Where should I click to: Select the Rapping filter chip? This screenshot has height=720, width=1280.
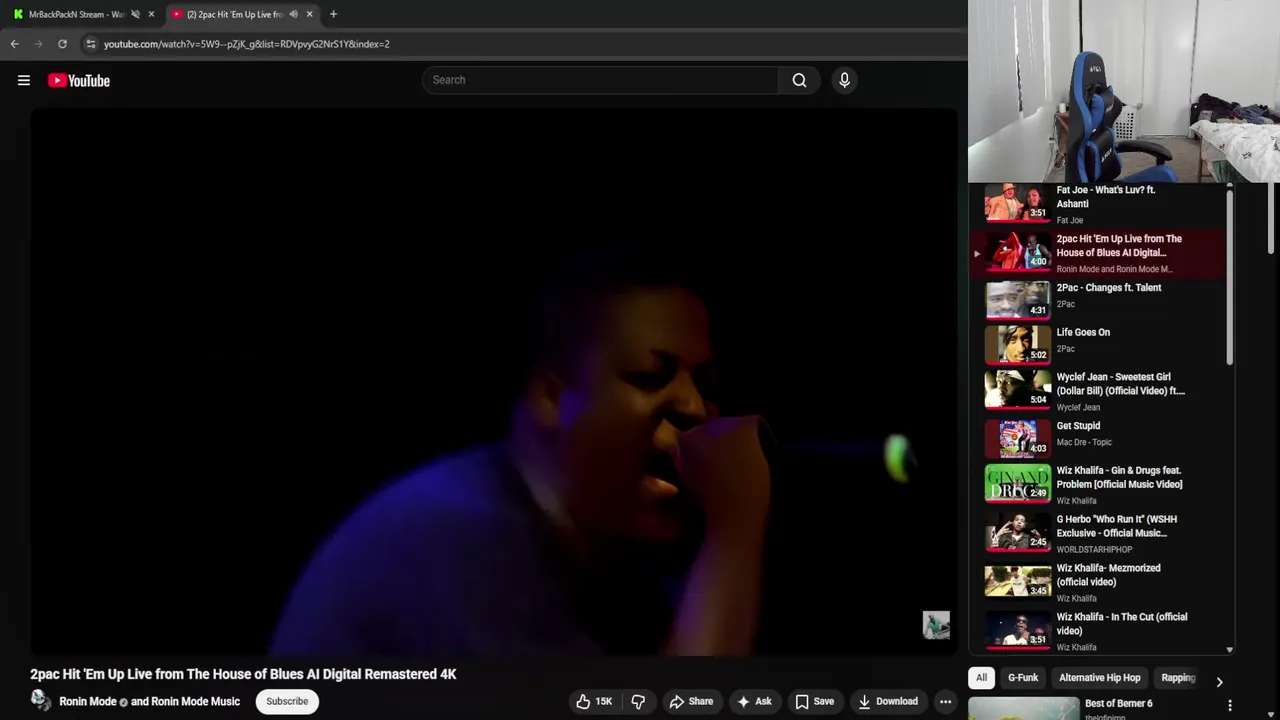[1178, 678]
